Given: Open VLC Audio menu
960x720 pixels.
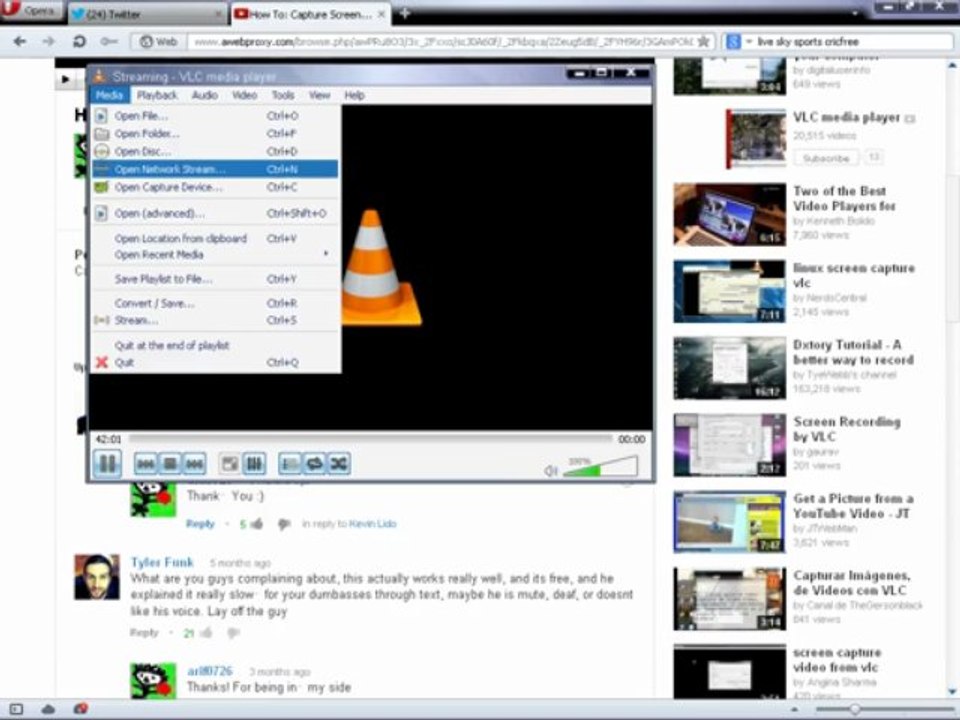Looking at the screenshot, I should point(204,95).
